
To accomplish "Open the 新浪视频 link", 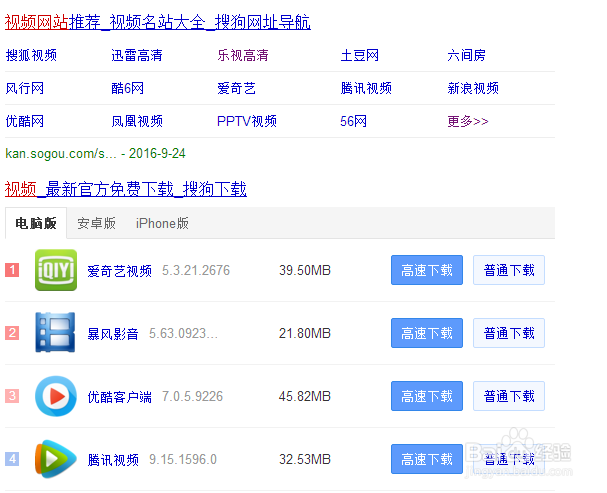I will [x=473, y=88].
